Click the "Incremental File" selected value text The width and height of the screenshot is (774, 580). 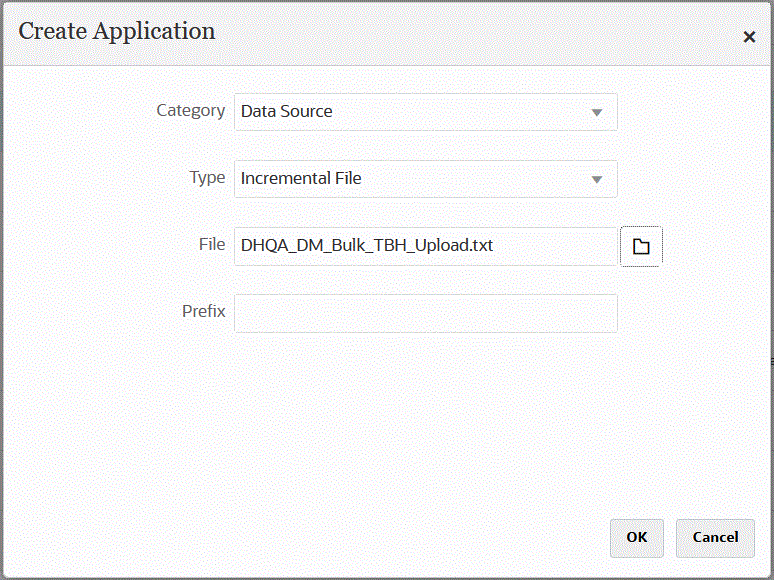[x=301, y=179]
